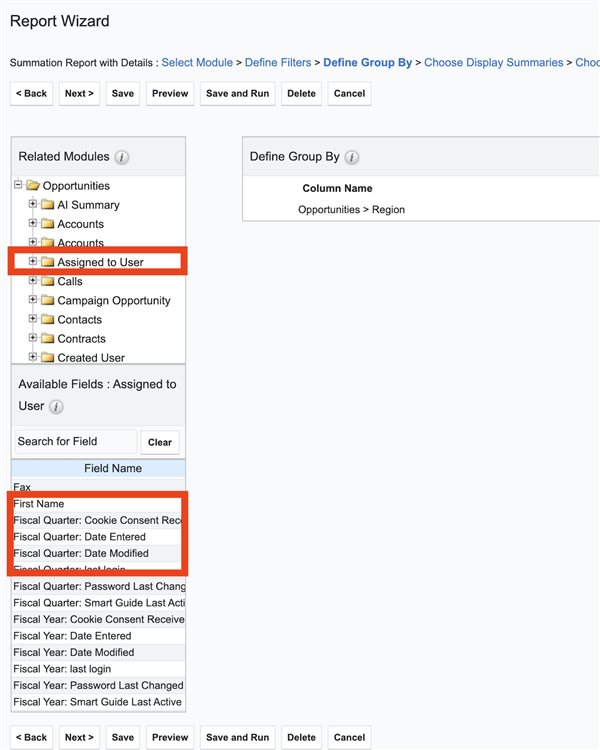Click the top Preview button
600x750 pixels.
click(170, 93)
